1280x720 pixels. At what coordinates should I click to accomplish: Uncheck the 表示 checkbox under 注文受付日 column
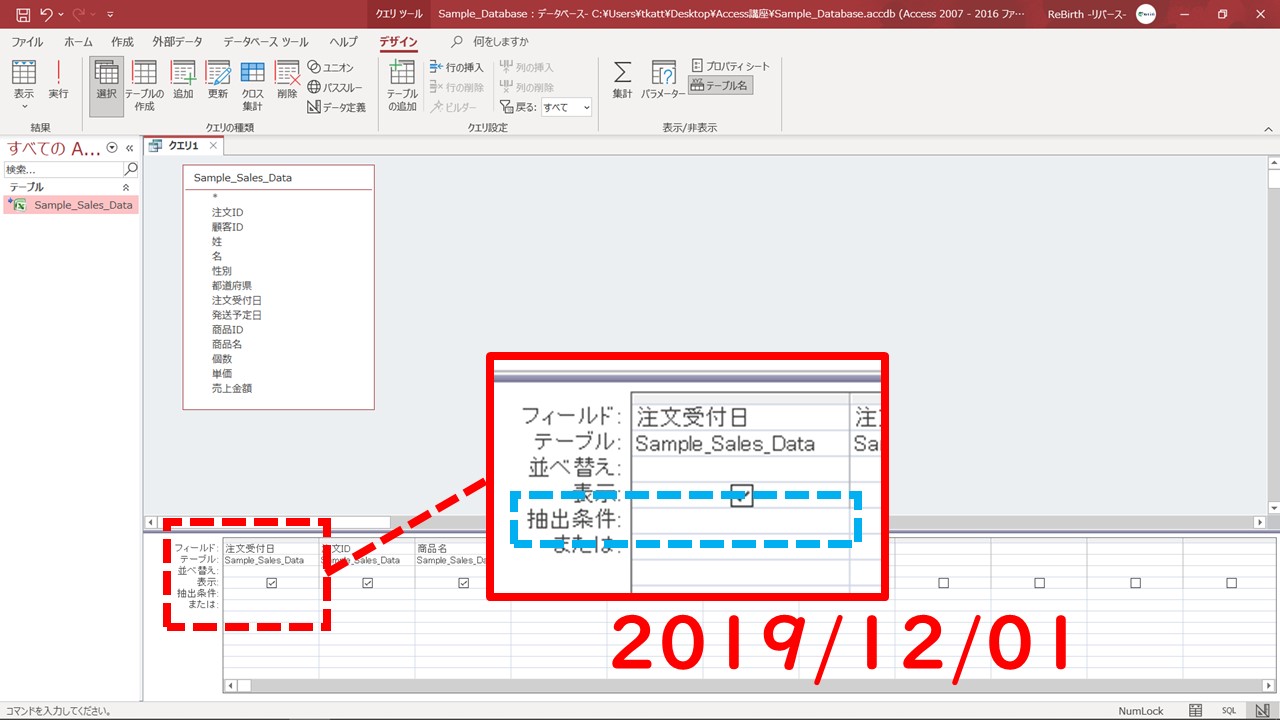271,583
